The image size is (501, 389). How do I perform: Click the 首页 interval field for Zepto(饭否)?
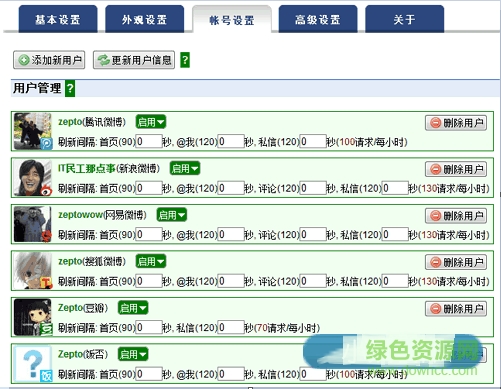(149, 374)
